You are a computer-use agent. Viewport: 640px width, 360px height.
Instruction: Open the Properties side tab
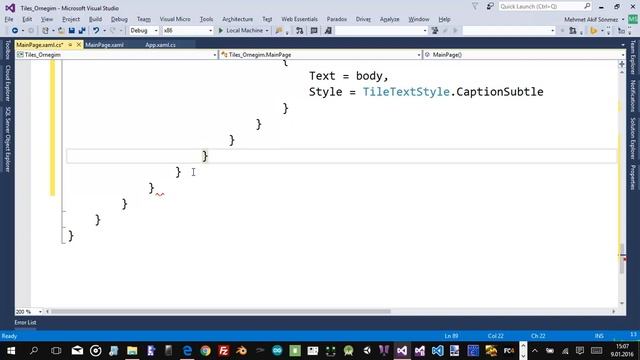[633, 177]
